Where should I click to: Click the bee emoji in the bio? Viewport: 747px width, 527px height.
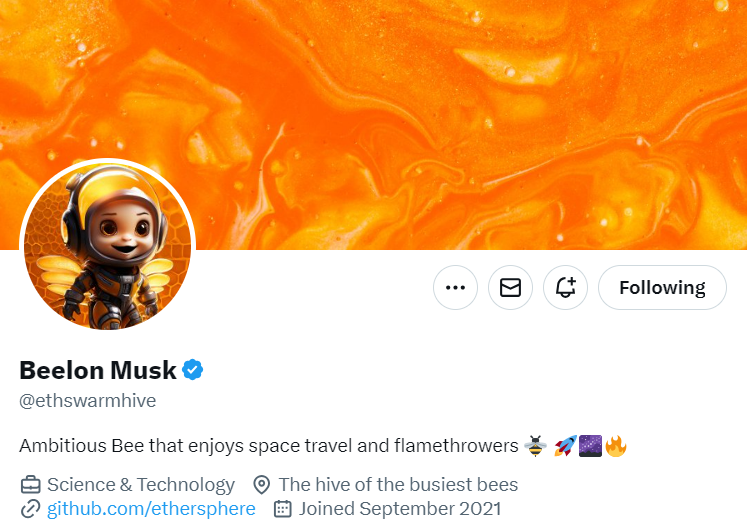tap(535, 445)
